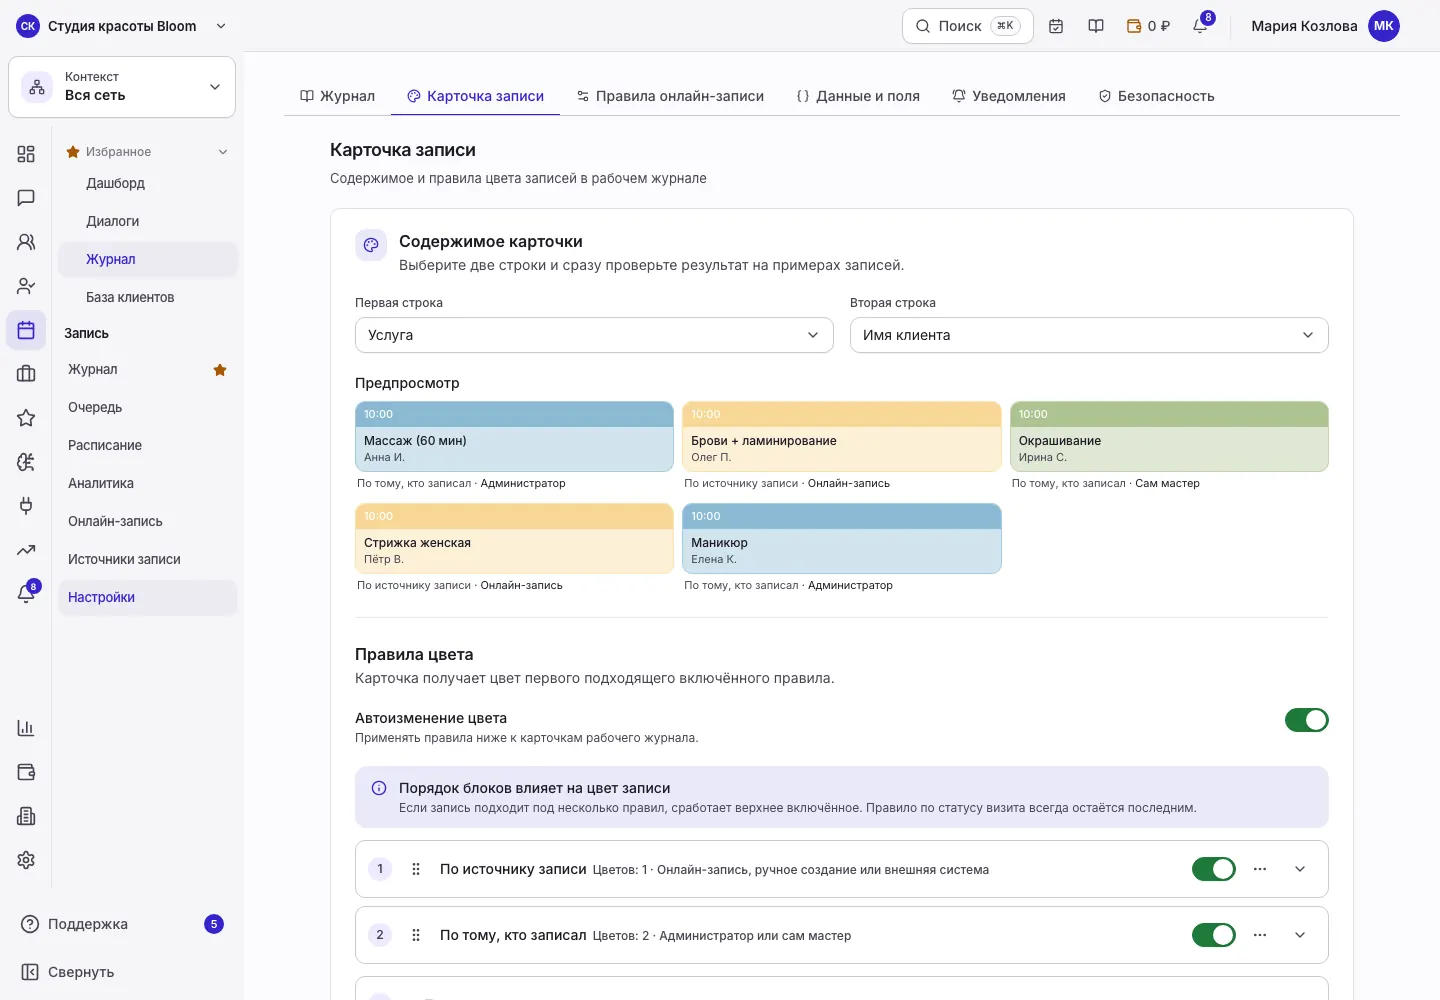The height and width of the screenshot is (1000, 1440).
Task: Open the trend analytics arrow icon in the sidebar
Action: pyautogui.click(x=26, y=550)
